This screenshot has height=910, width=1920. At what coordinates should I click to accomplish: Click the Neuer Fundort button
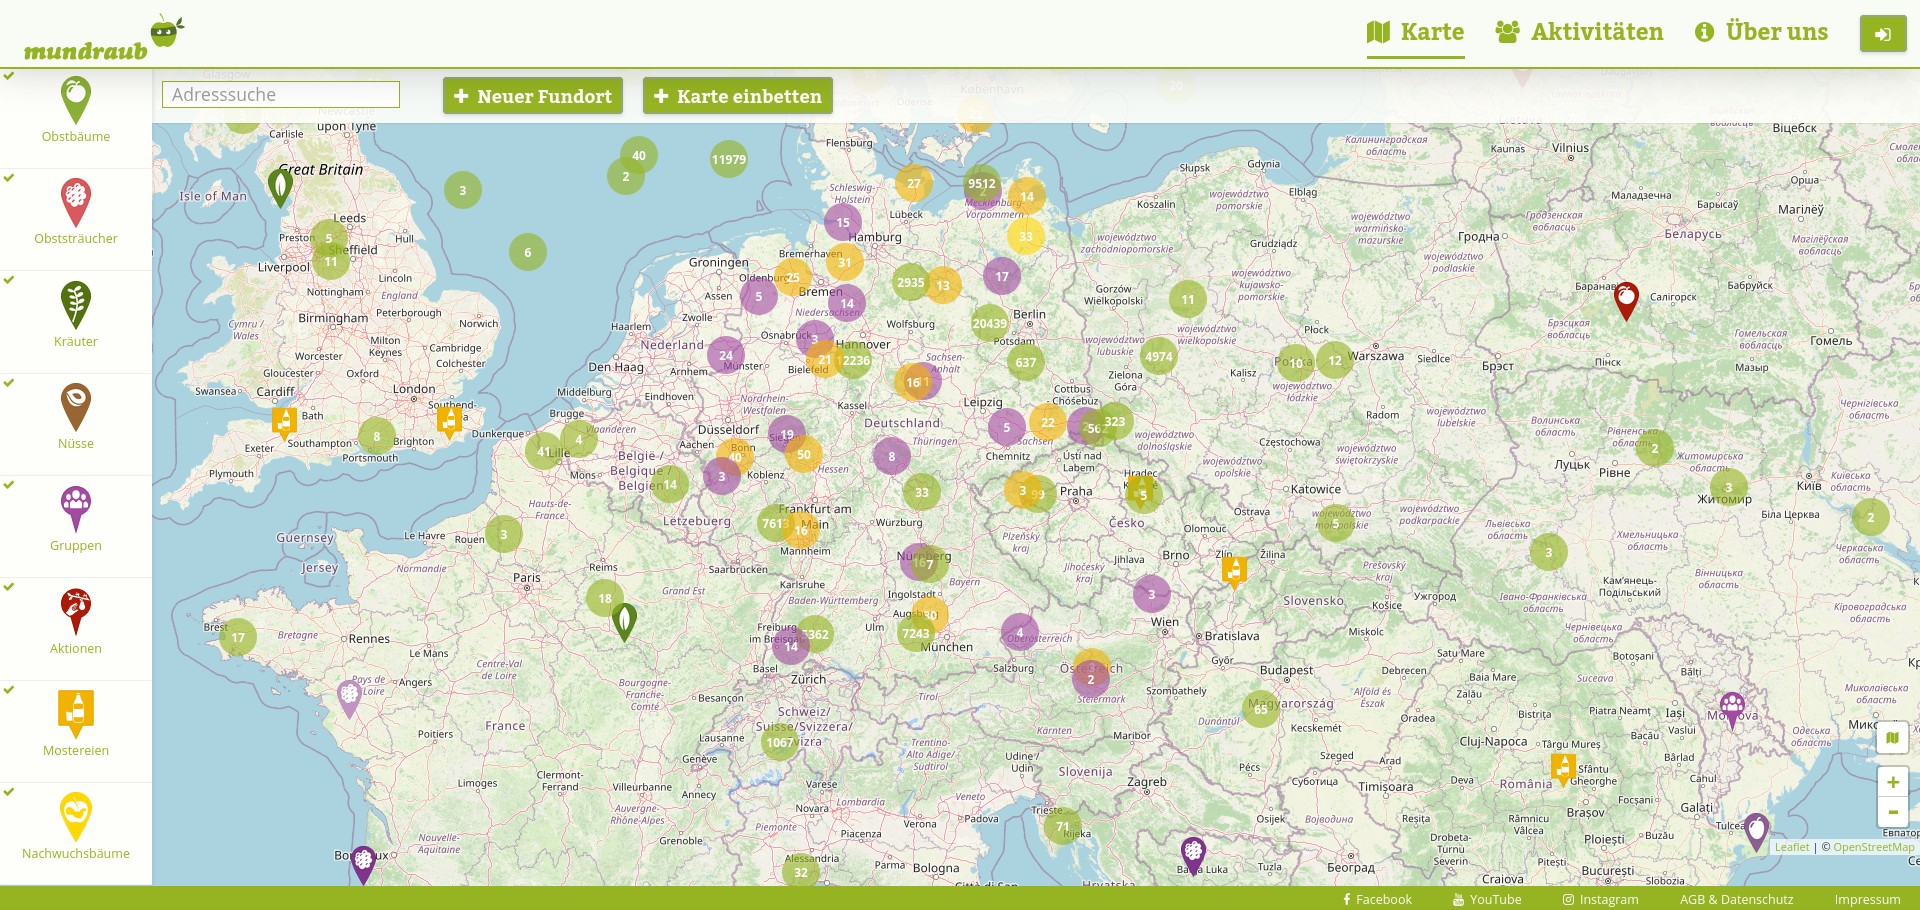tap(532, 96)
